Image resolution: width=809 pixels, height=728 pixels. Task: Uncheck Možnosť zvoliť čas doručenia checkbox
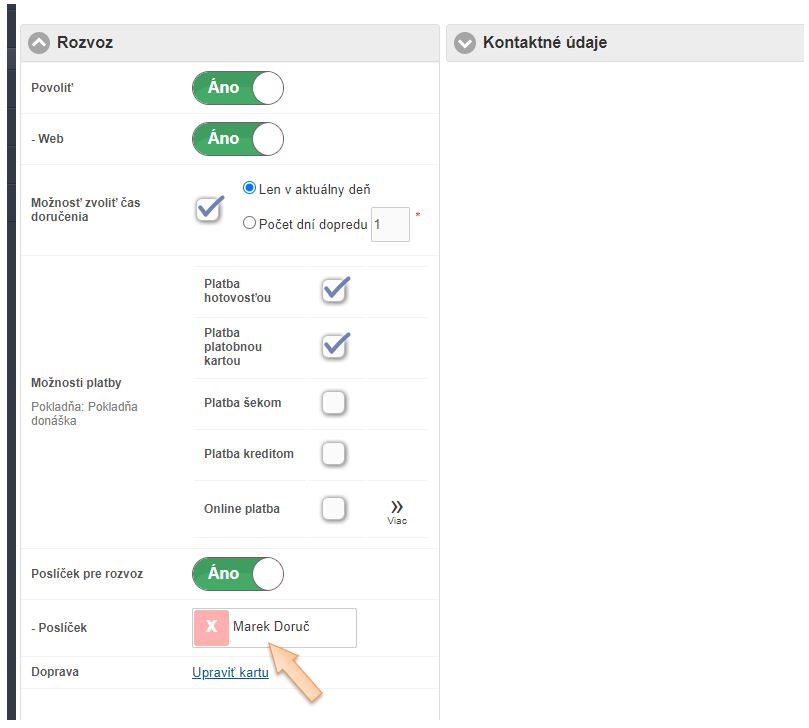209,209
